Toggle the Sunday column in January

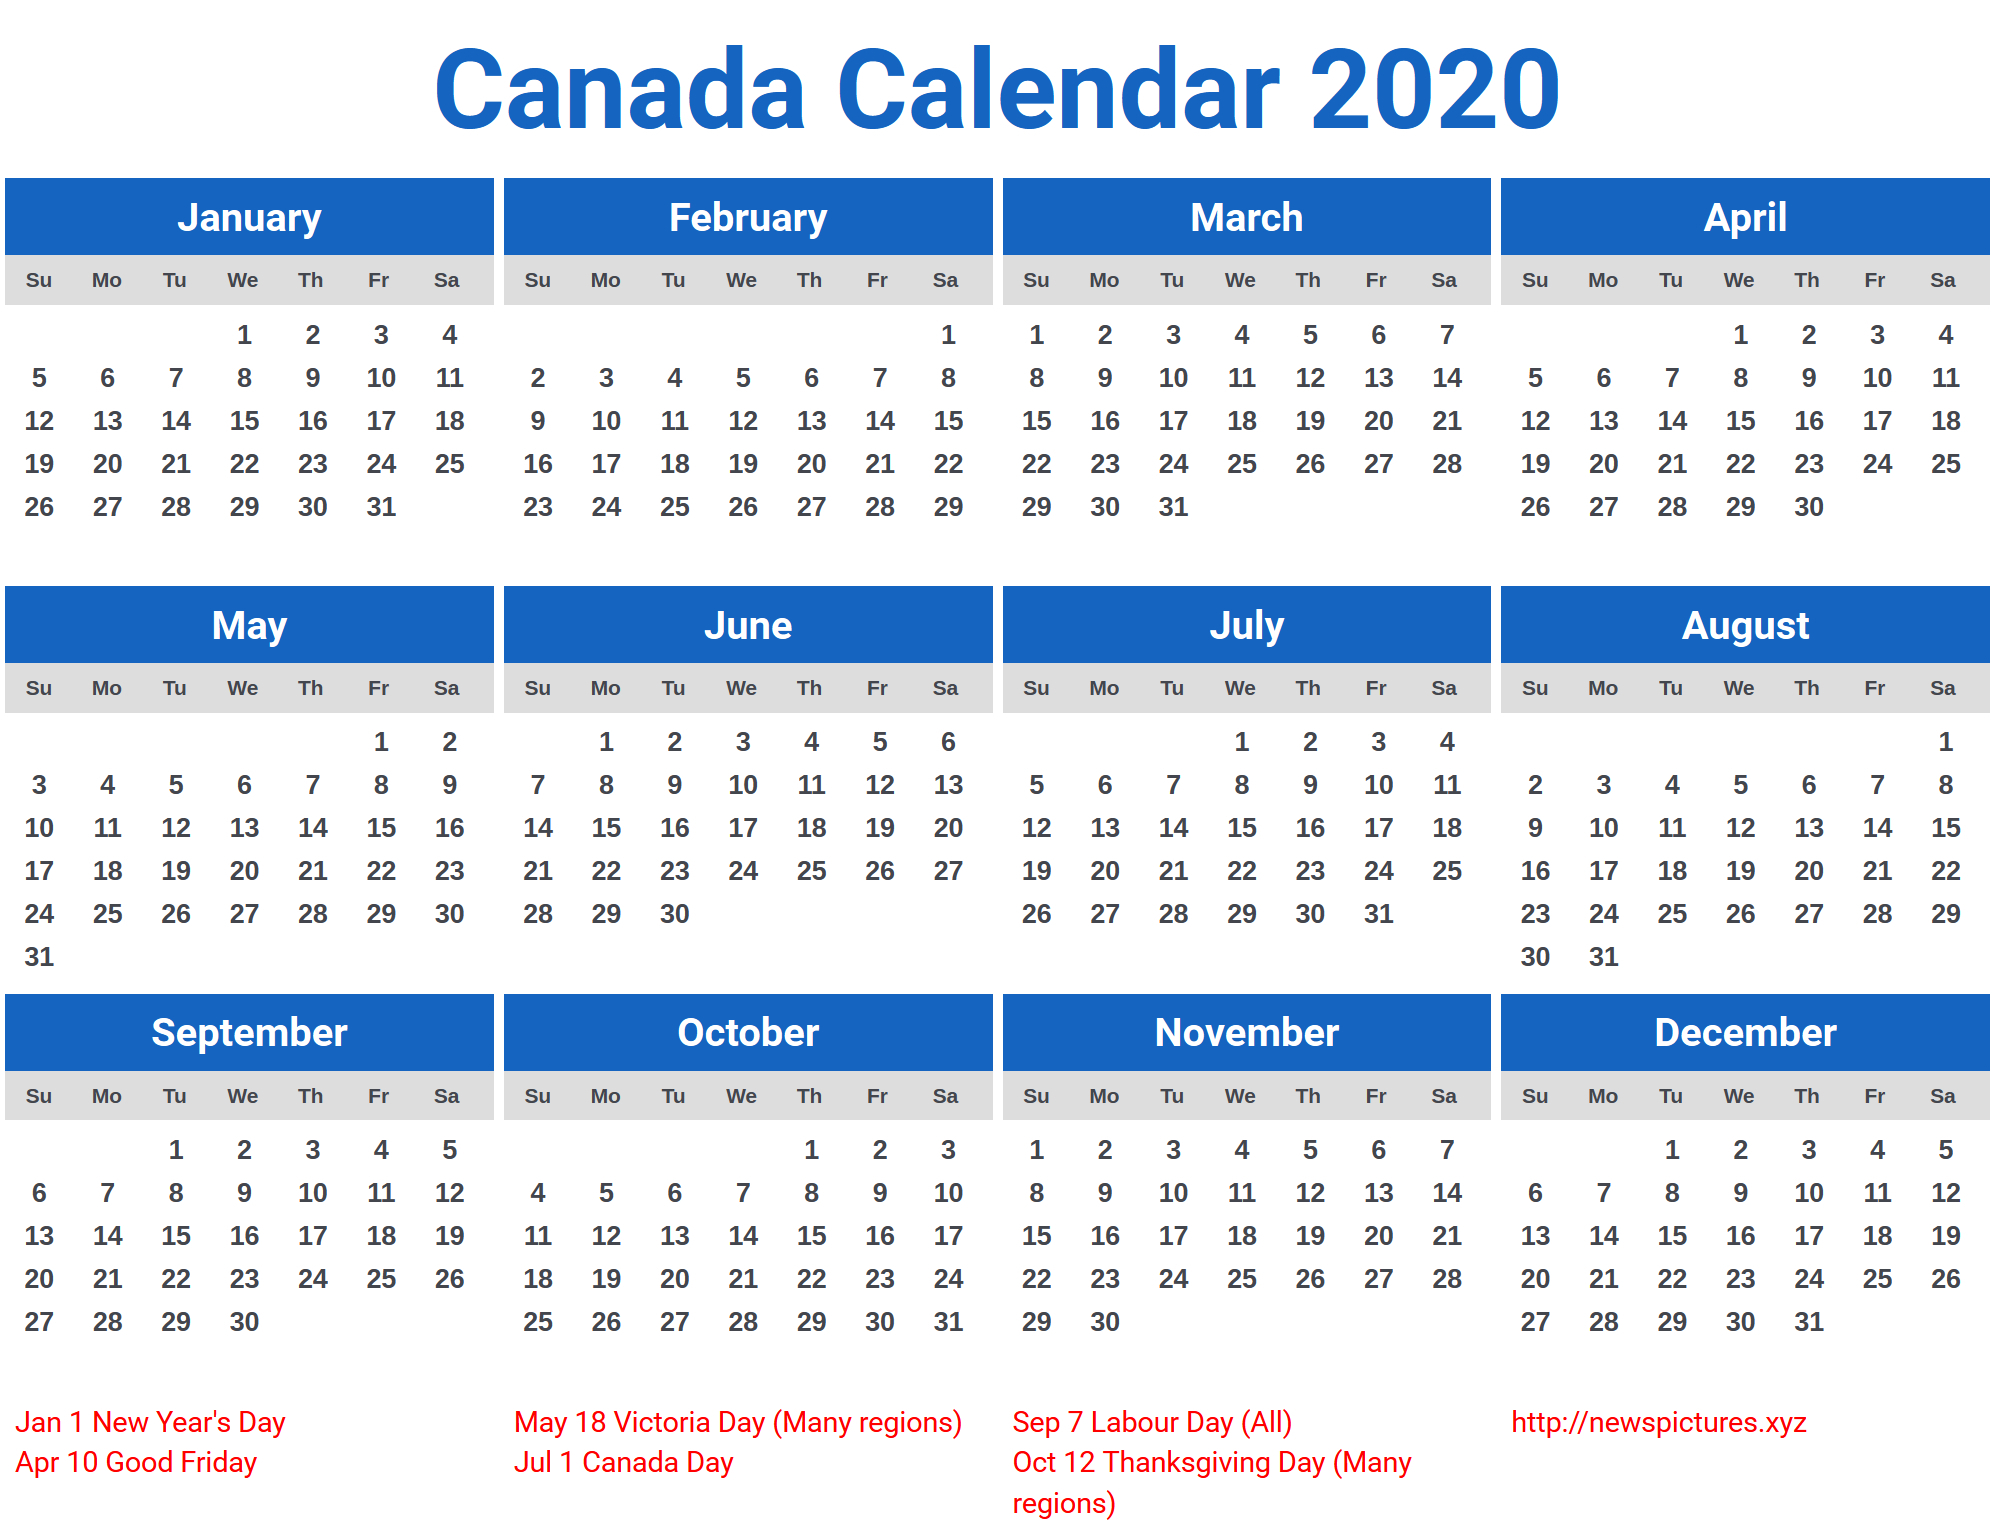(x=40, y=280)
